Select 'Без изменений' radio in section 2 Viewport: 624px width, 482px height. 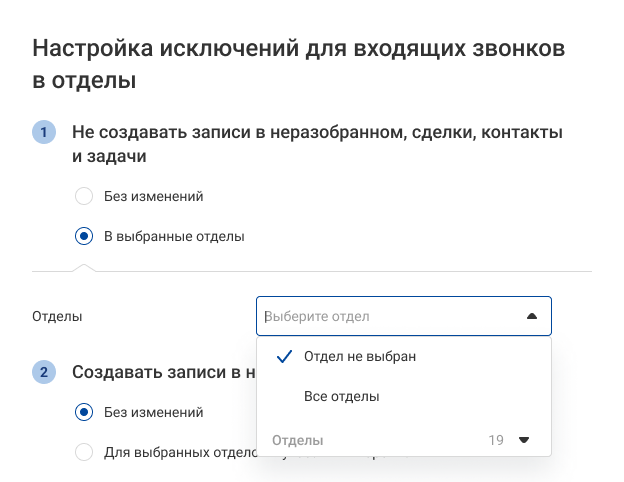click(85, 412)
